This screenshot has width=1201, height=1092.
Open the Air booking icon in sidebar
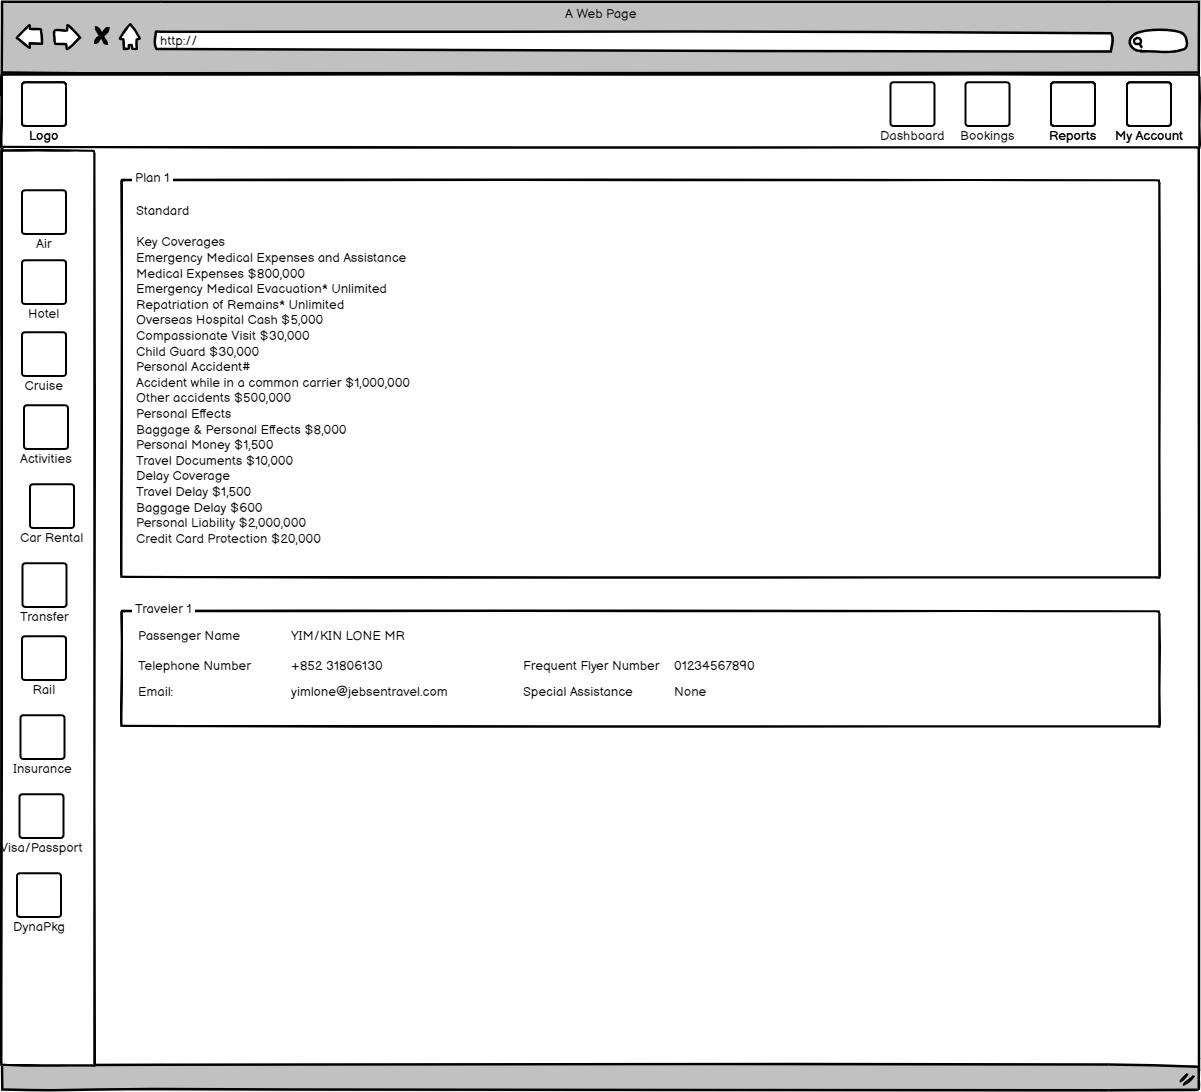(x=44, y=212)
